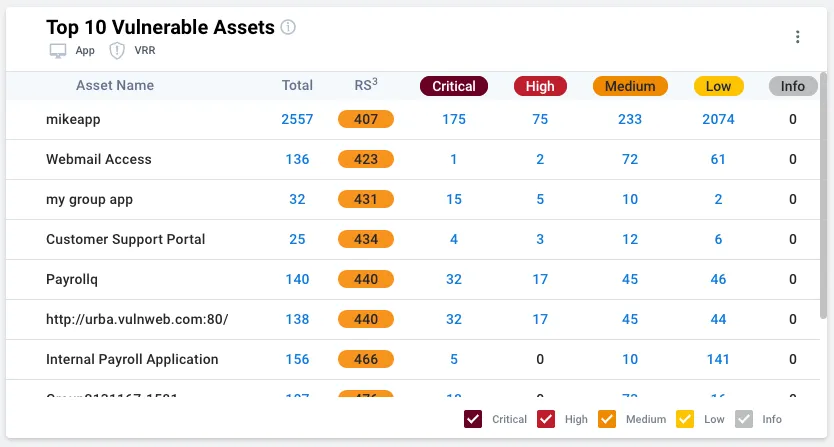
Task: Open mikeapp critical count 175
Action: pos(454,119)
